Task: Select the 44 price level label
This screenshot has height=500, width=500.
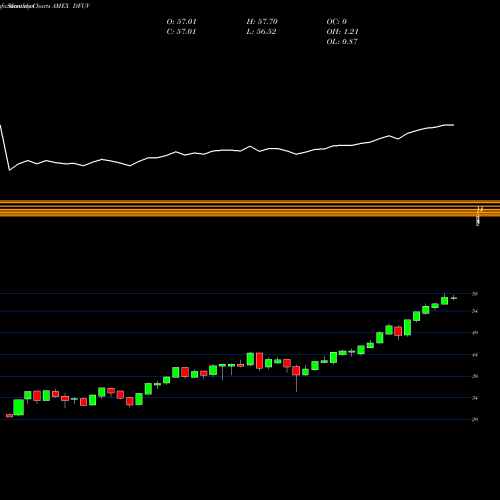Action: click(x=475, y=355)
